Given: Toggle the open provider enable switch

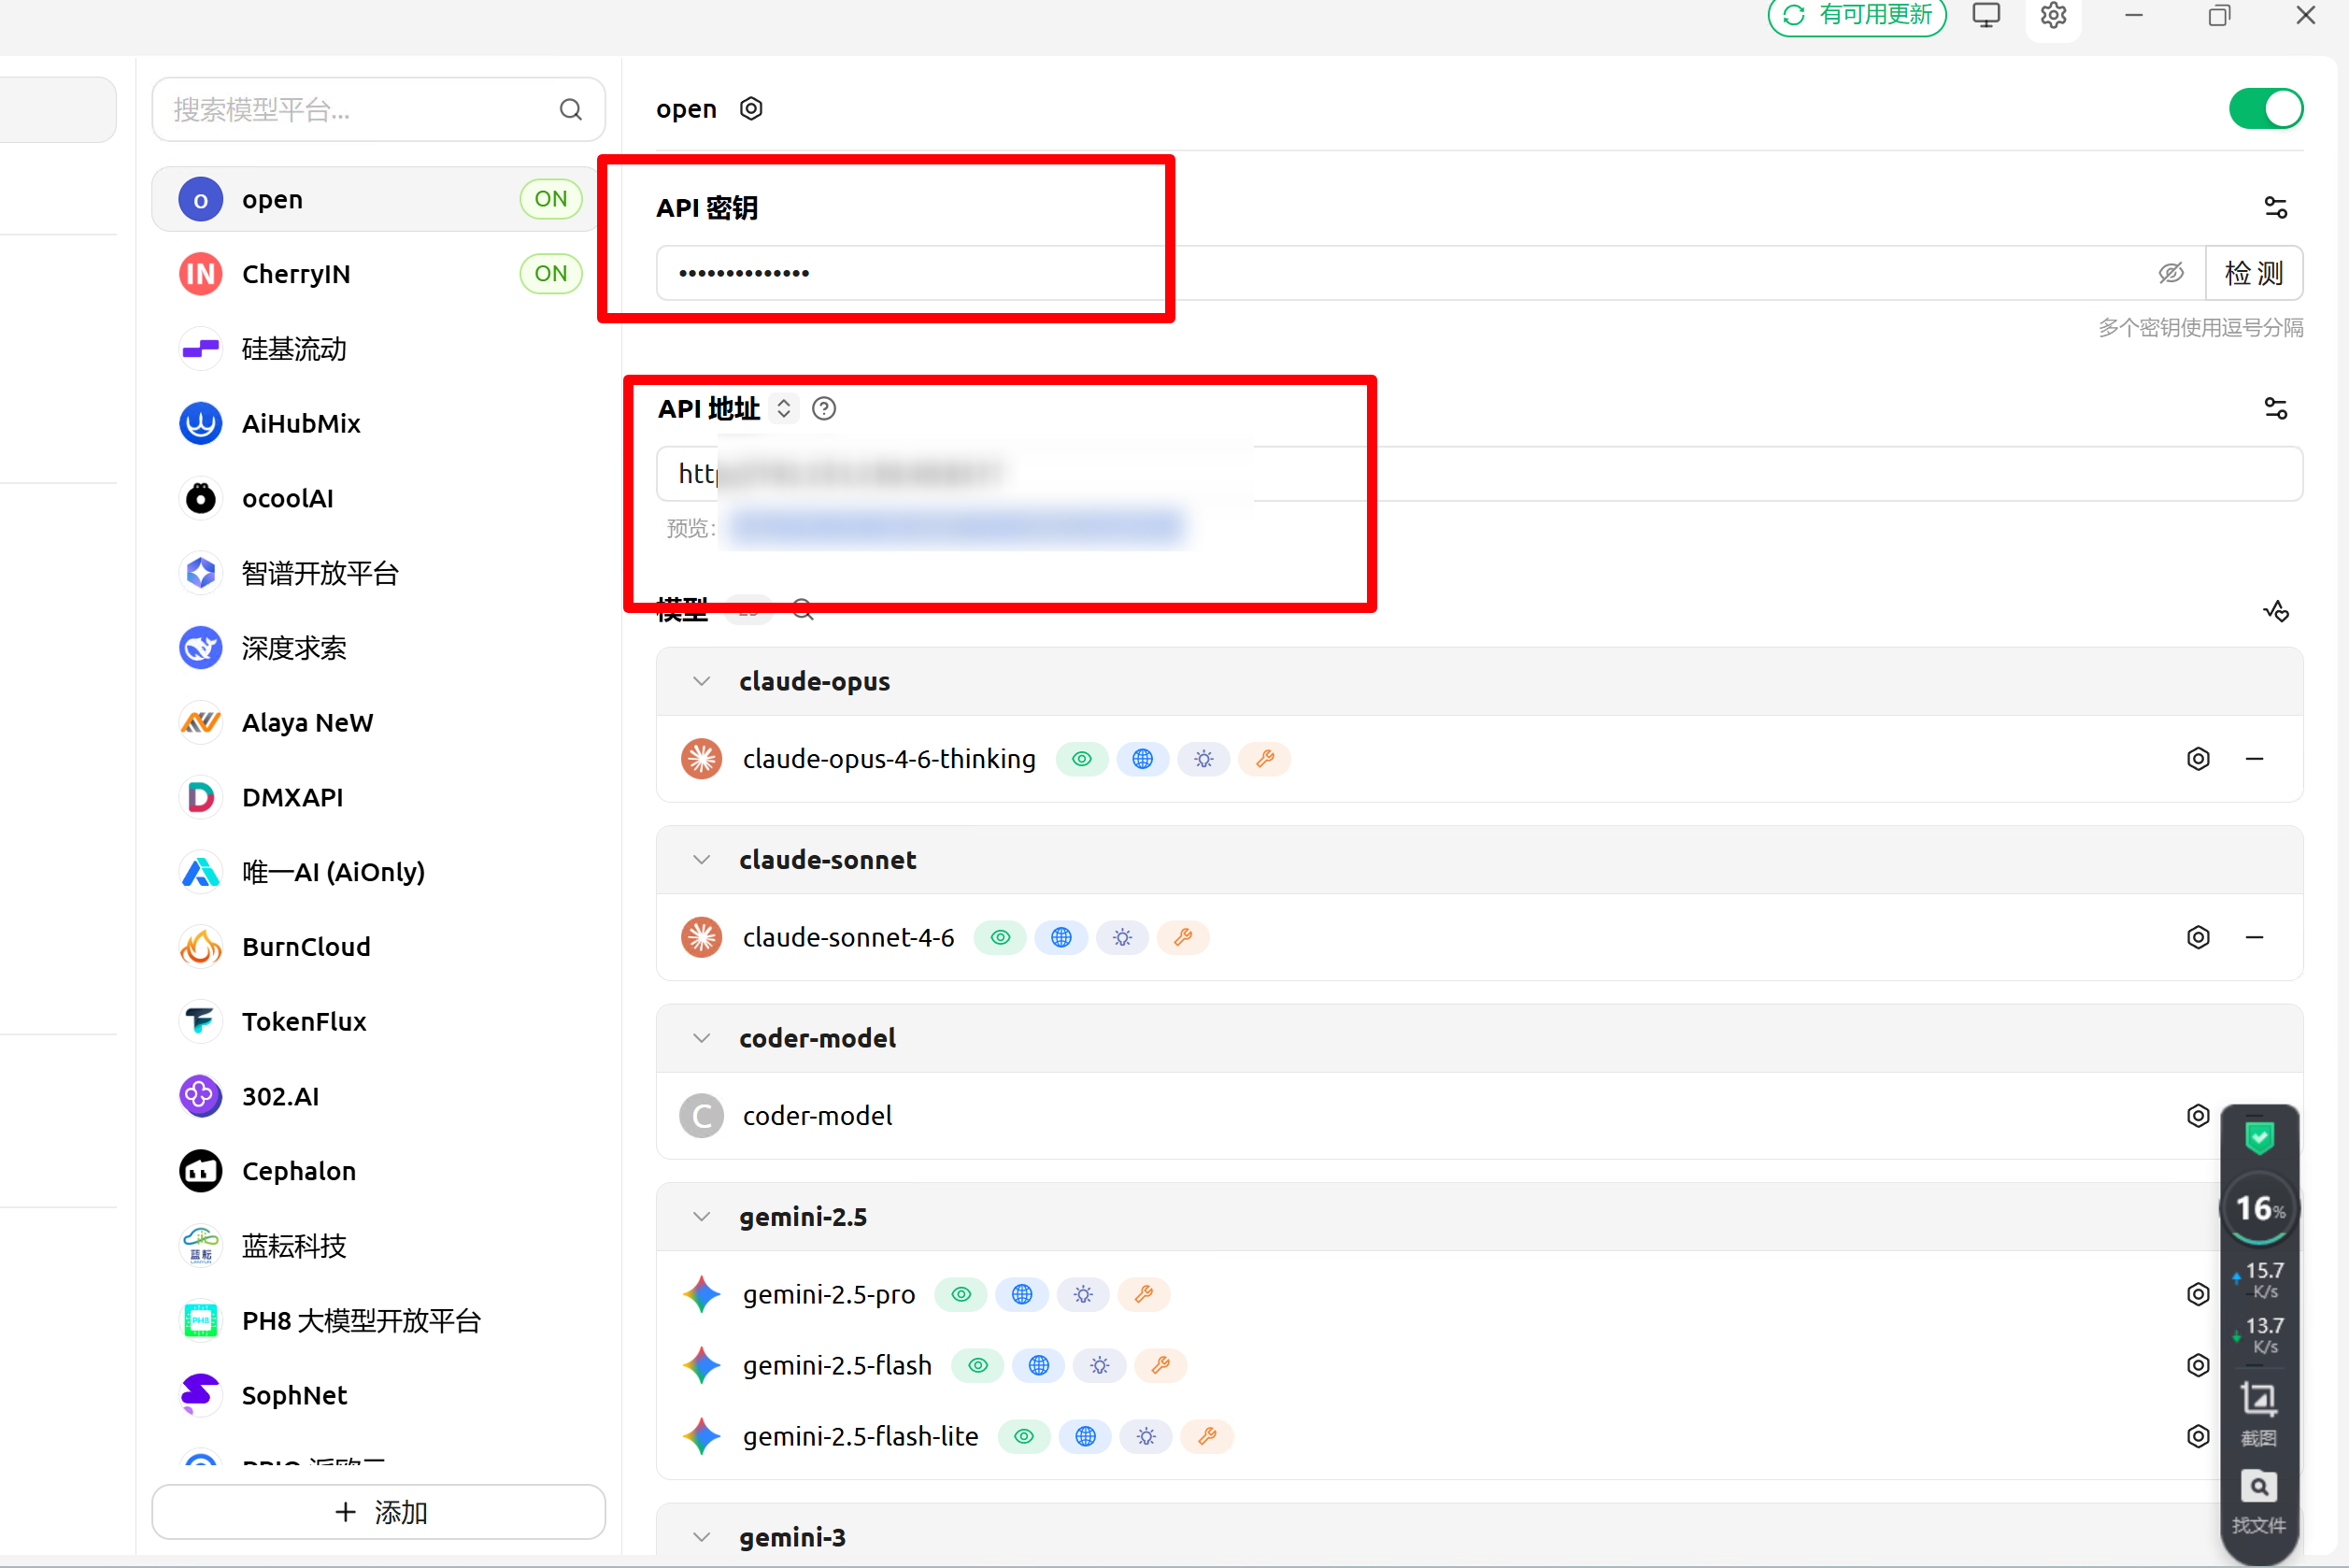Looking at the screenshot, I should click(2265, 108).
